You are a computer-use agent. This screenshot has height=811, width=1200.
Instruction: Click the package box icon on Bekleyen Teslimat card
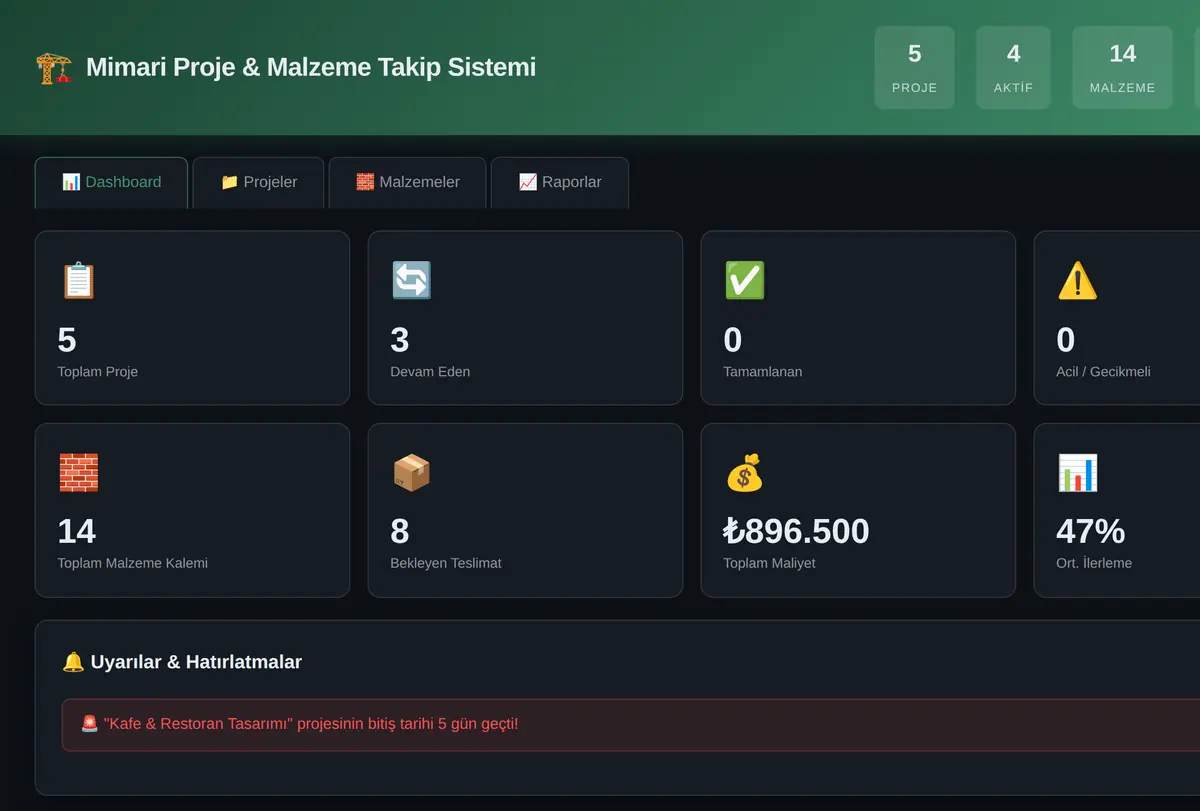click(411, 473)
